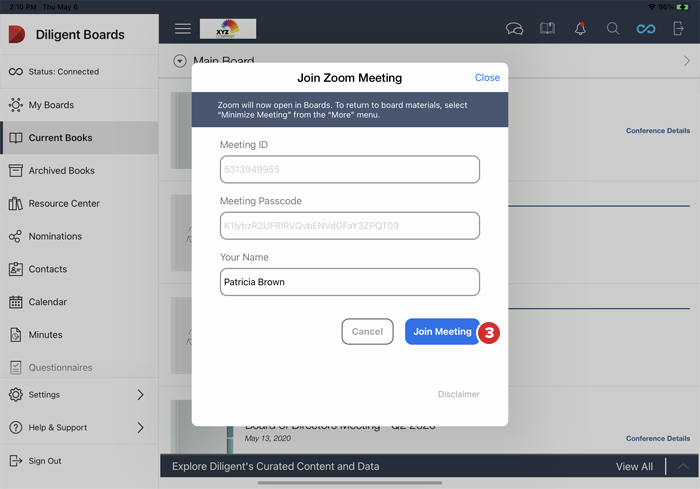Expand the Settings submenu chevron
The height and width of the screenshot is (489, 700).
click(x=140, y=395)
